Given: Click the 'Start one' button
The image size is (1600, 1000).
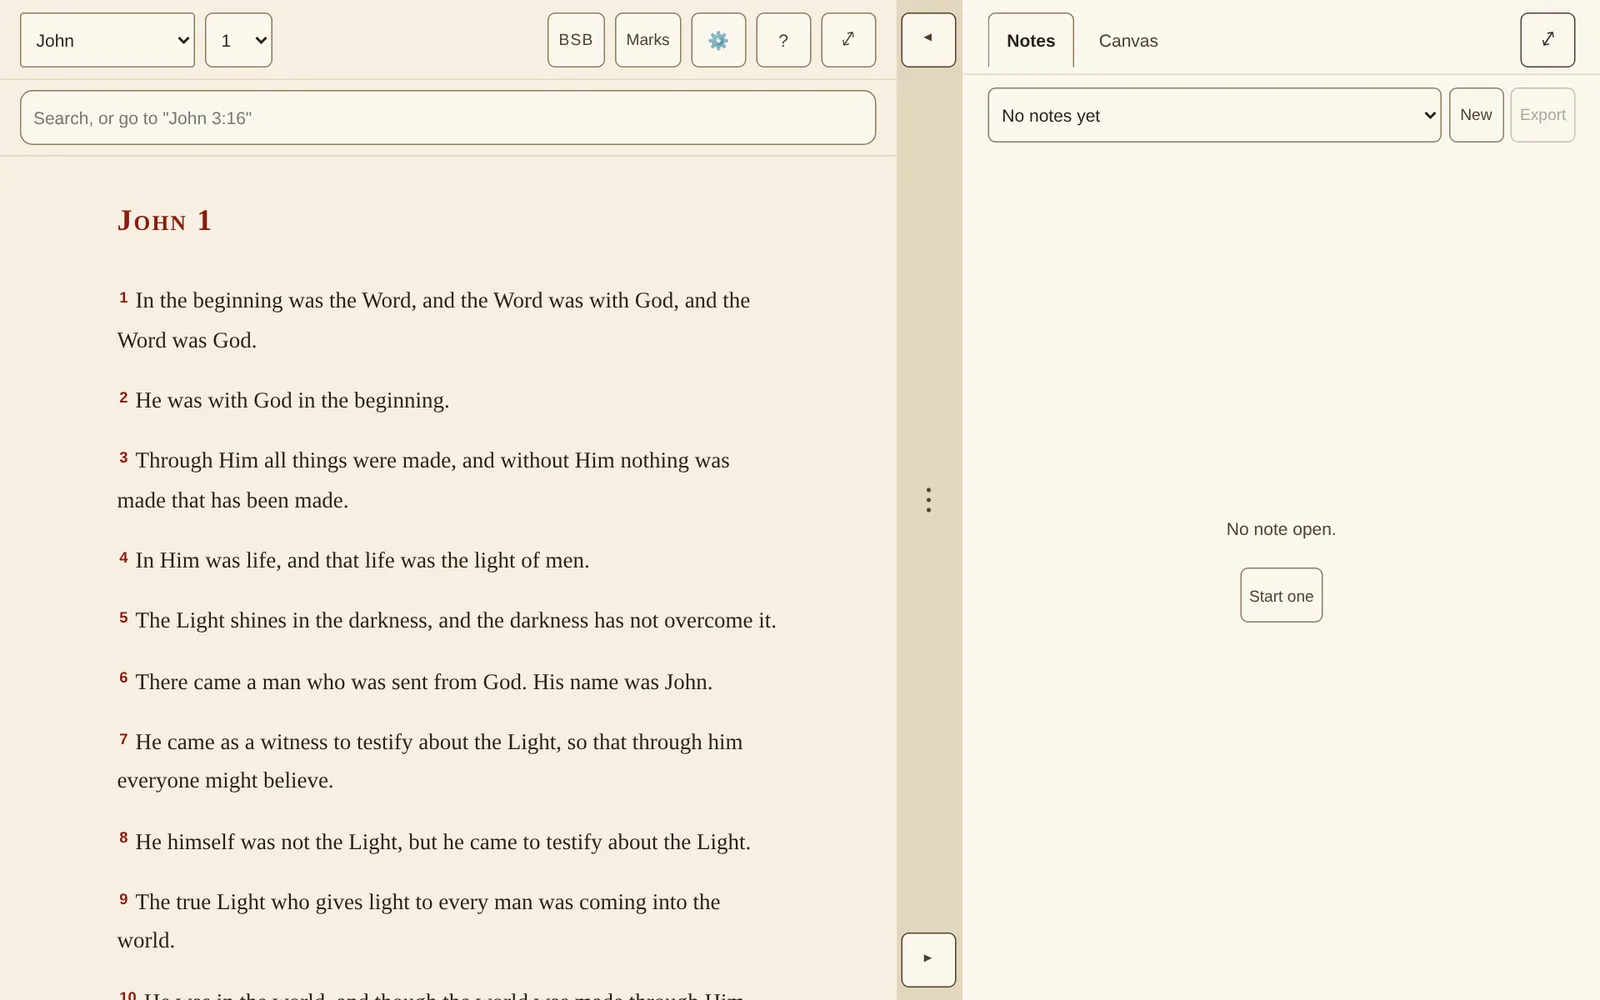Looking at the screenshot, I should pyautogui.click(x=1281, y=595).
